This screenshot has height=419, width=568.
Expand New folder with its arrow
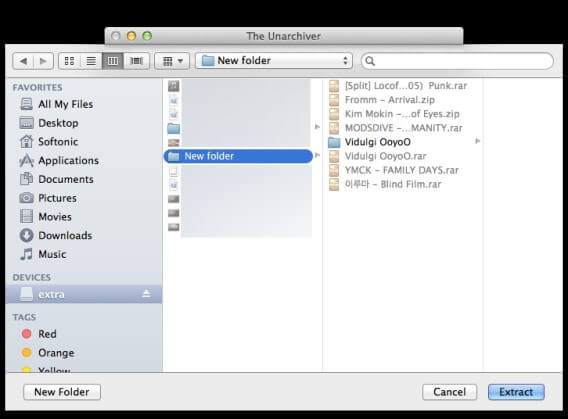pyautogui.click(x=317, y=156)
